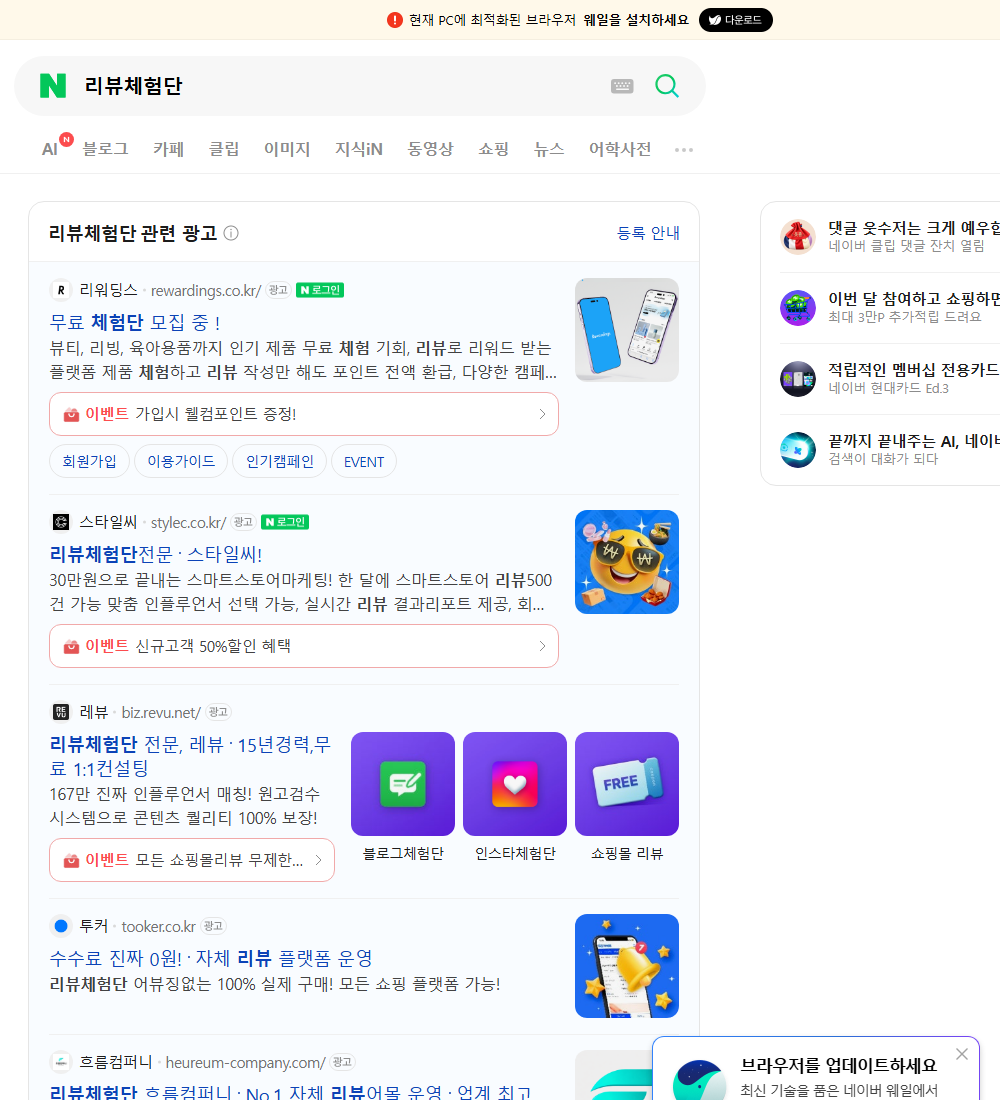Switch to the 동영상 tab
Image resolution: width=1000 pixels, height=1100 pixels.
(x=430, y=149)
